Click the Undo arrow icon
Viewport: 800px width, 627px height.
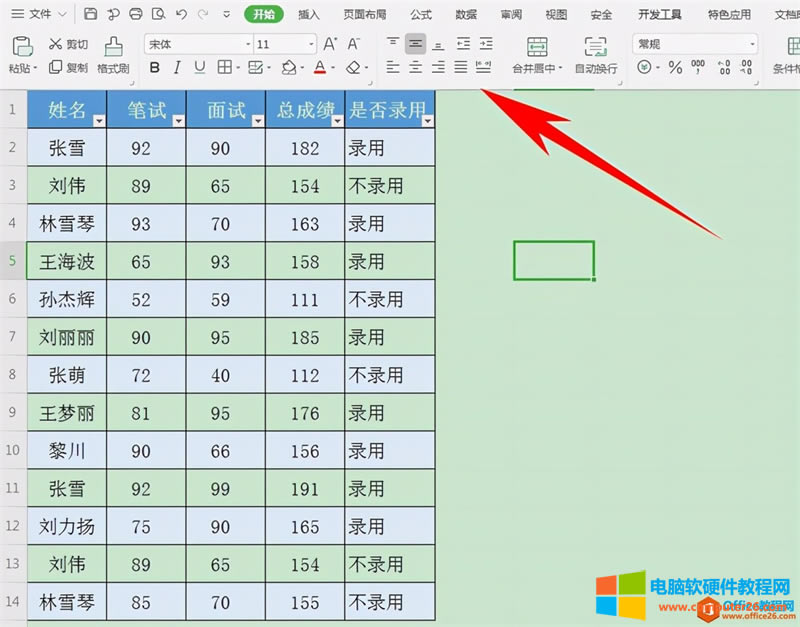[181, 15]
